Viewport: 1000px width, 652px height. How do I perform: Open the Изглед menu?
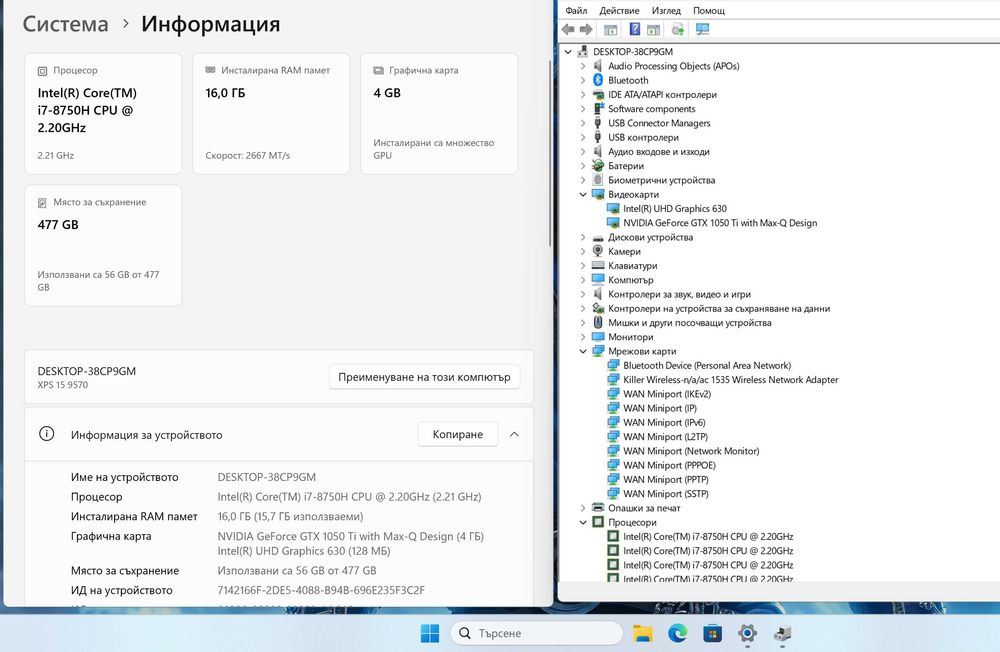[x=666, y=10]
